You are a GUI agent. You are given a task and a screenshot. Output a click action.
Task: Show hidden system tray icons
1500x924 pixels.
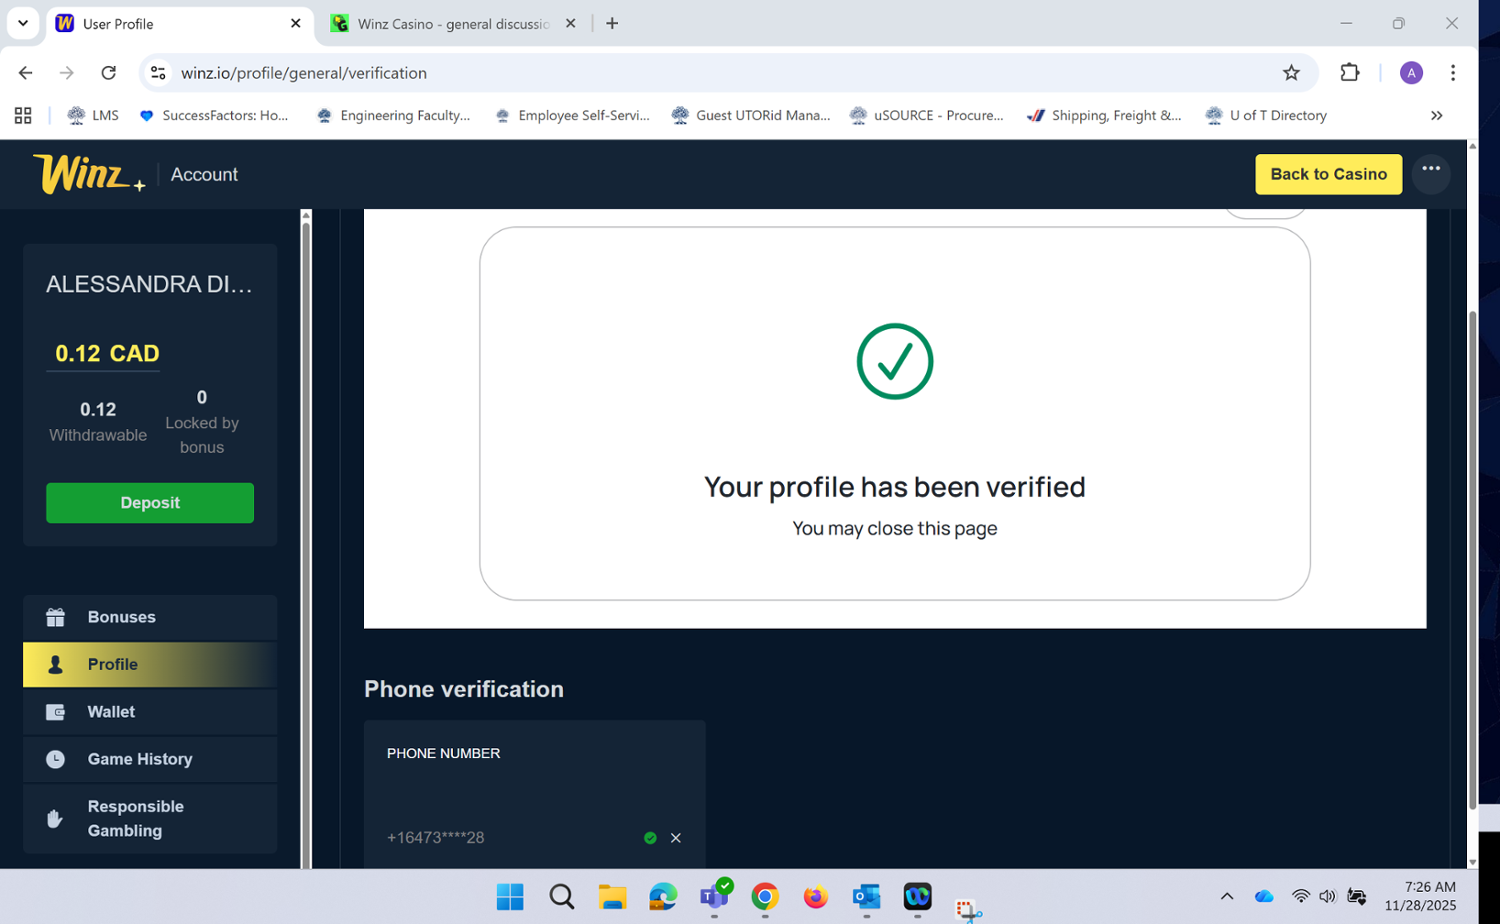(x=1227, y=896)
